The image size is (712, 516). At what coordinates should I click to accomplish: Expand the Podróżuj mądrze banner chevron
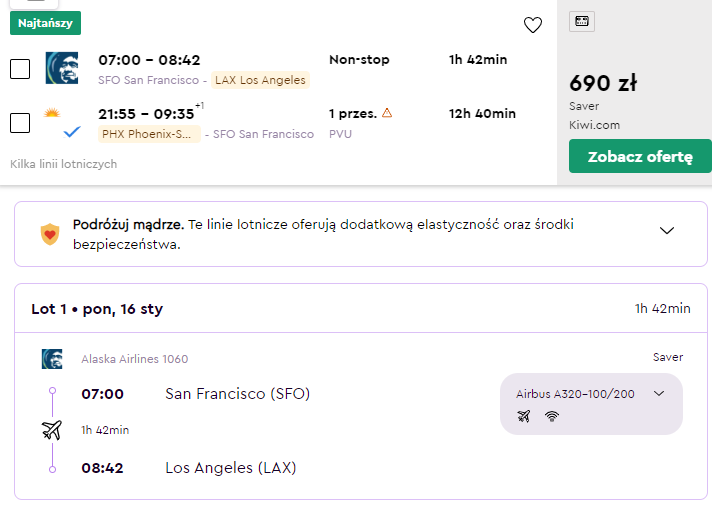(667, 230)
